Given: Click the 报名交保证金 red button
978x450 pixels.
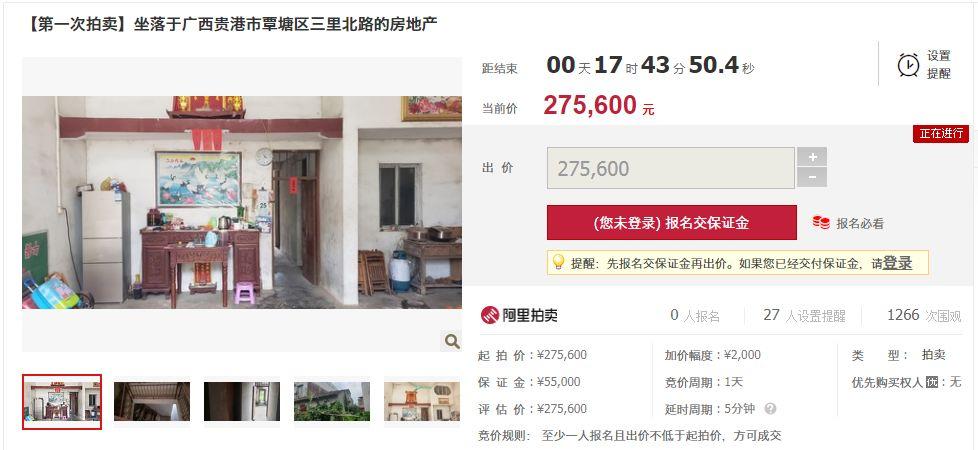Looking at the screenshot, I should tap(672, 223).
